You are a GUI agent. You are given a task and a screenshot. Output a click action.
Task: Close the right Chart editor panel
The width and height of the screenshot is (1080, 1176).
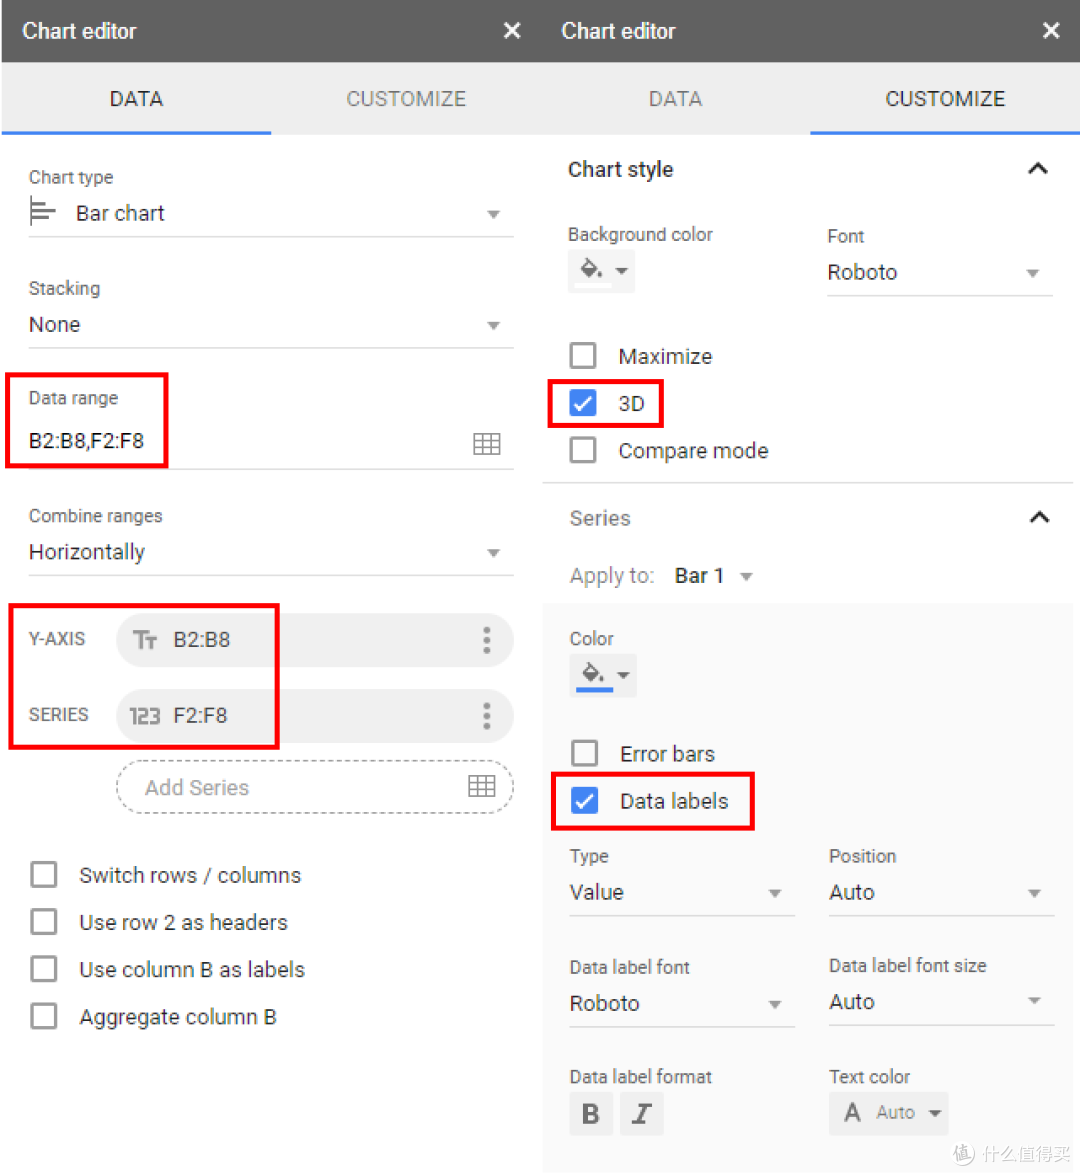(x=1051, y=31)
